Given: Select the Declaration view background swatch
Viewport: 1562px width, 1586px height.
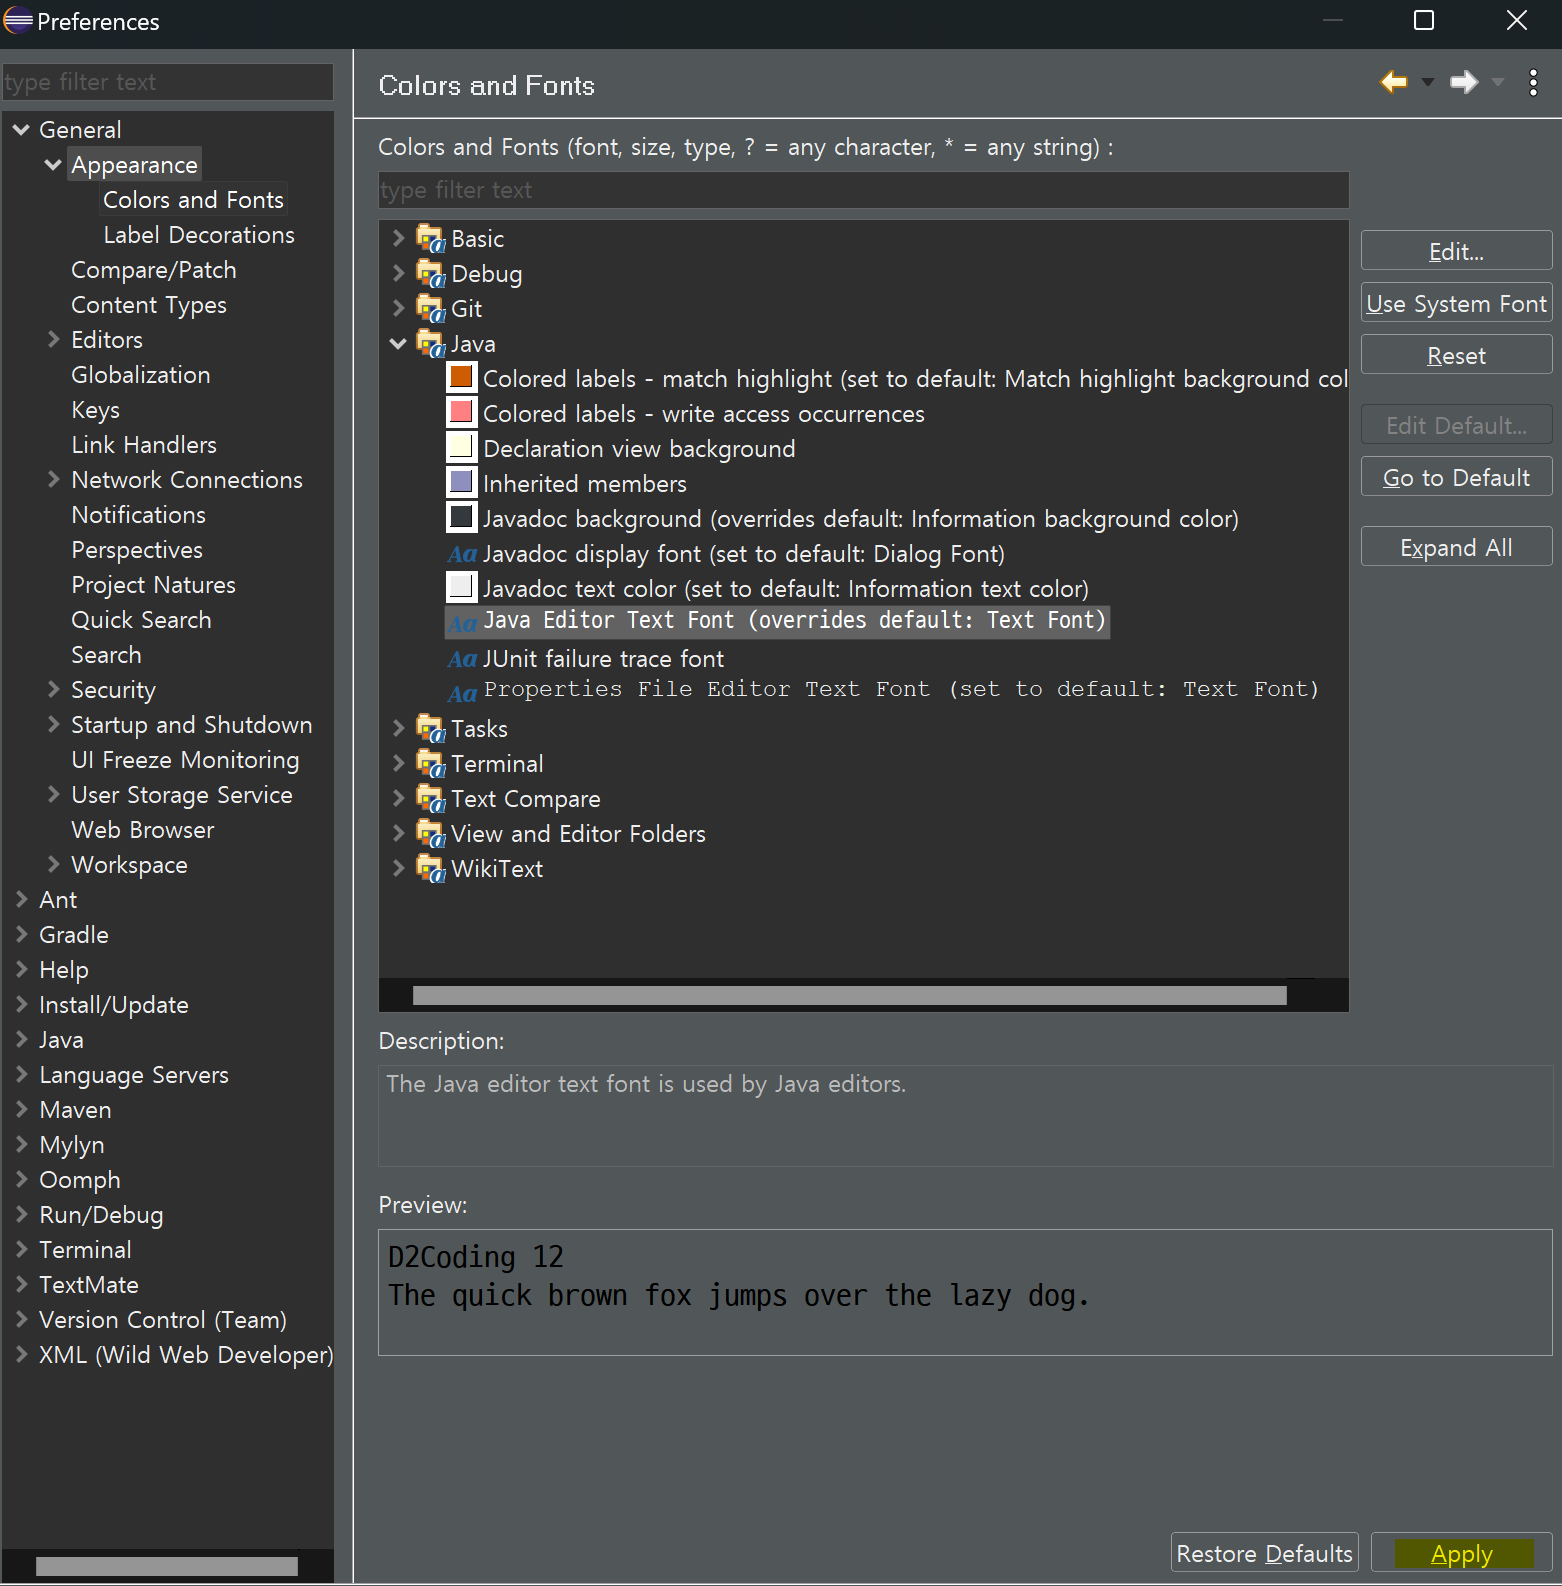Looking at the screenshot, I should click(461, 446).
